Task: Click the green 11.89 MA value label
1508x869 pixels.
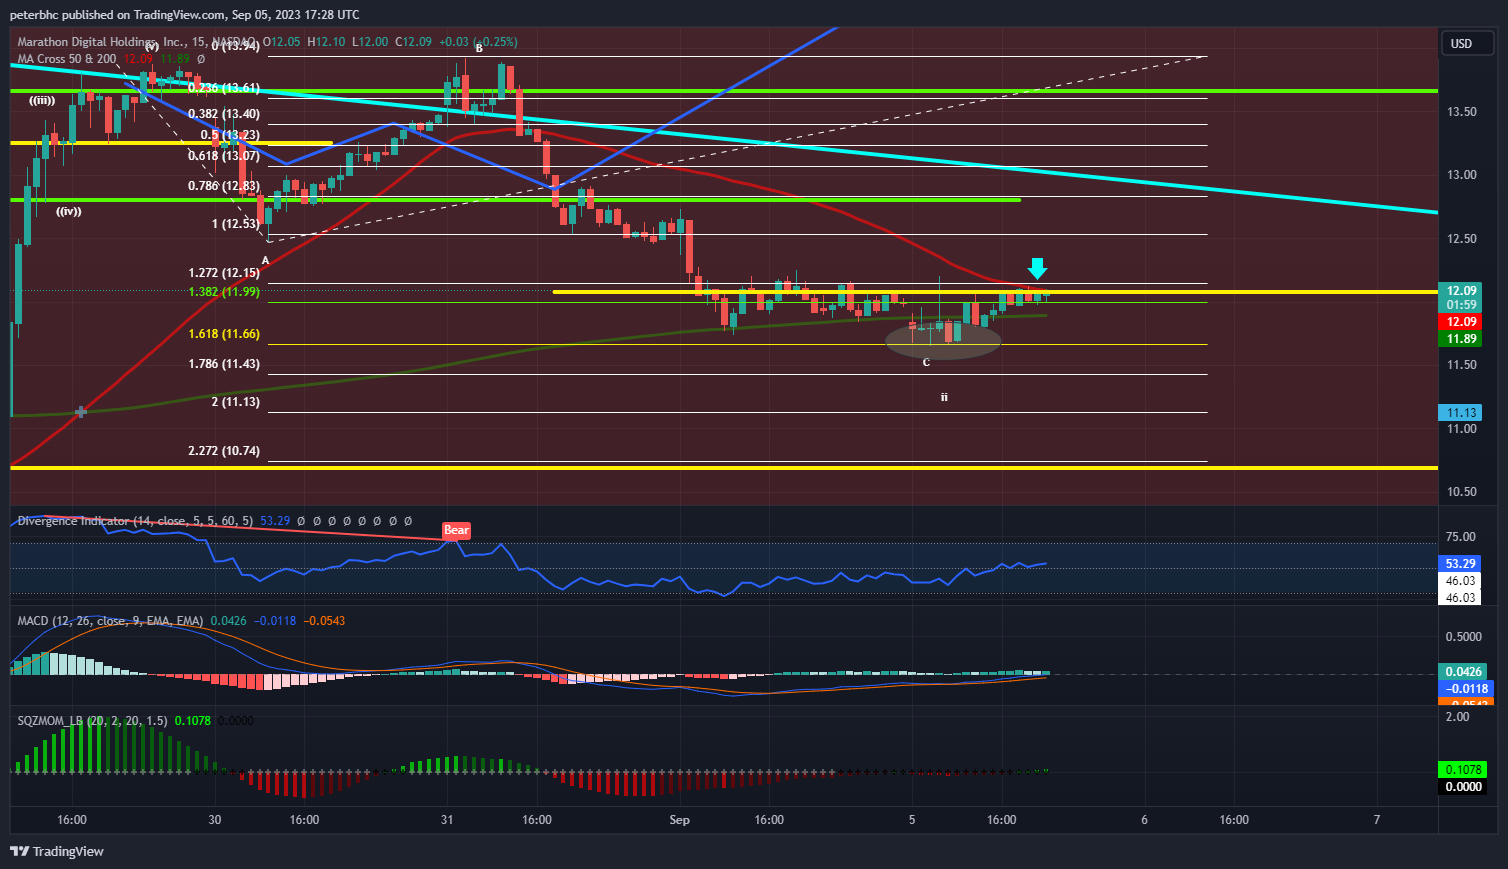Action: 1462,339
